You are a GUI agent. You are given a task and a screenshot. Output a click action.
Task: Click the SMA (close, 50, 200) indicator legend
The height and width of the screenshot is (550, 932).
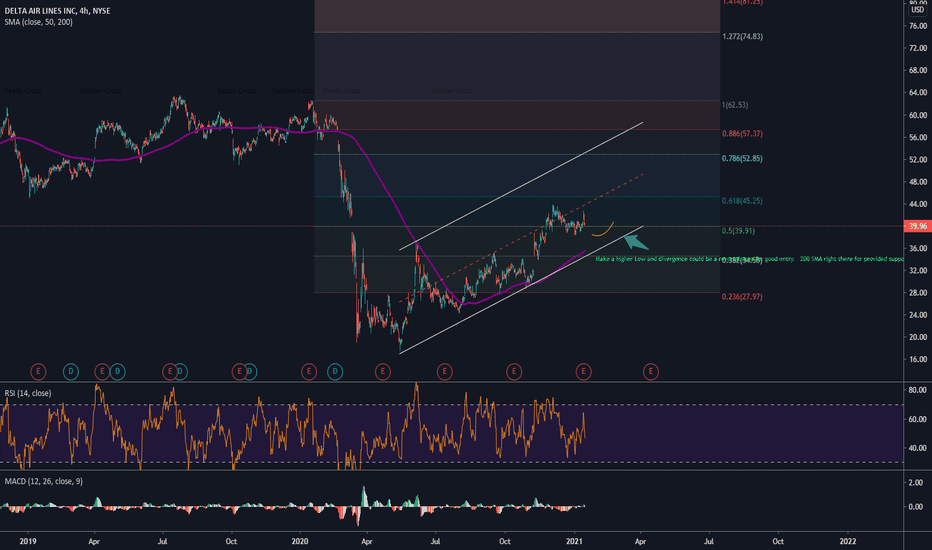point(39,22)
